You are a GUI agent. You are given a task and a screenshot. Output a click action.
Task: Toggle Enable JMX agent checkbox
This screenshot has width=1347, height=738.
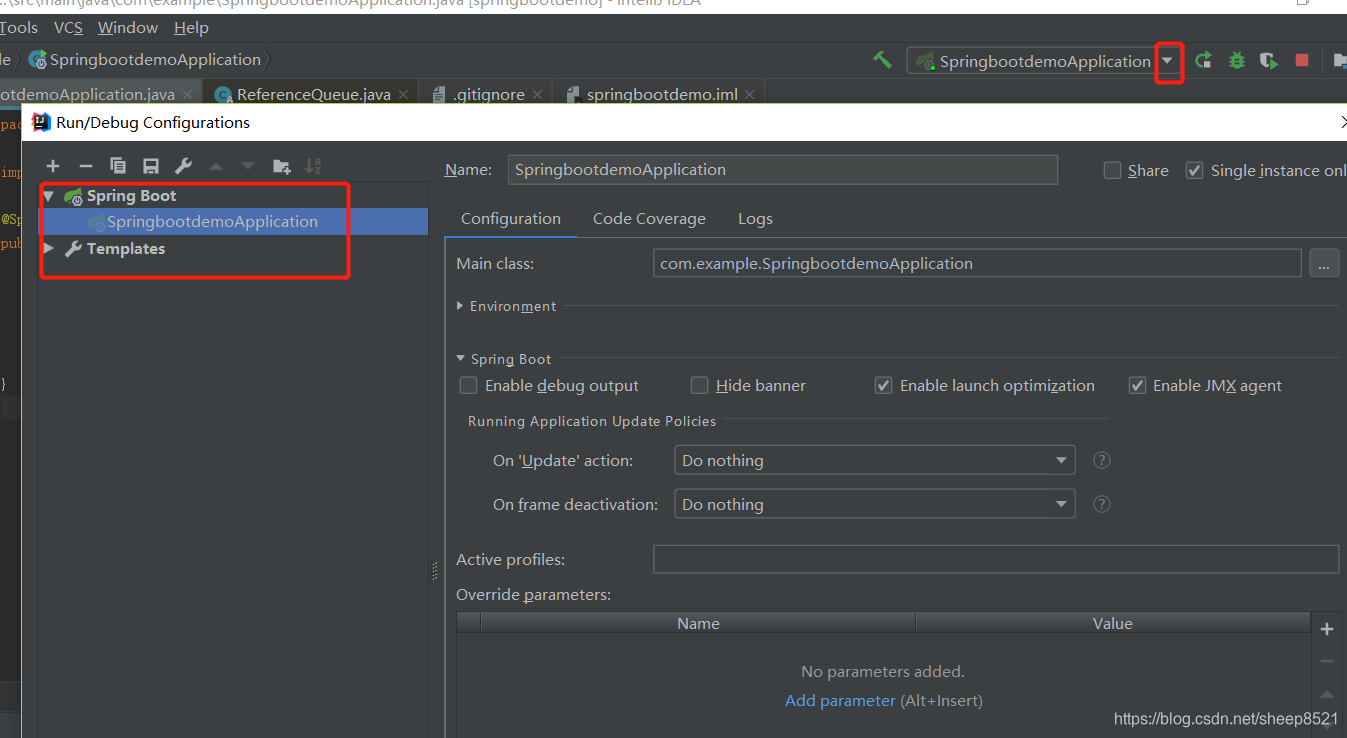point(1137,385)
